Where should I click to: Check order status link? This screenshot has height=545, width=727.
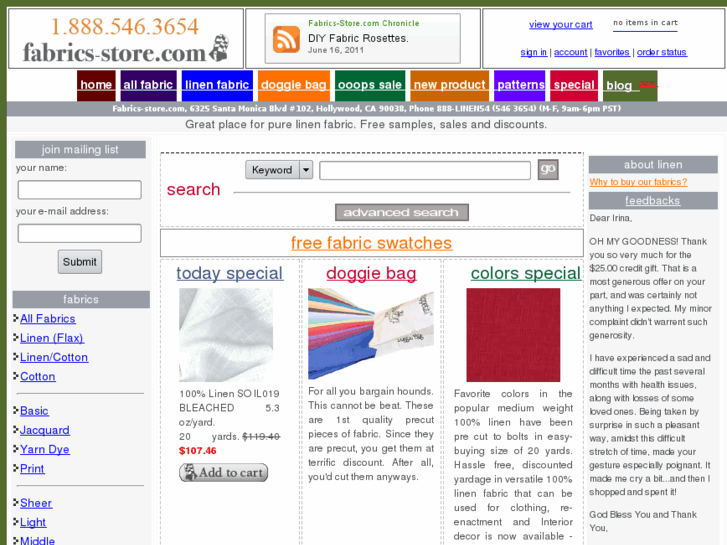662,52
